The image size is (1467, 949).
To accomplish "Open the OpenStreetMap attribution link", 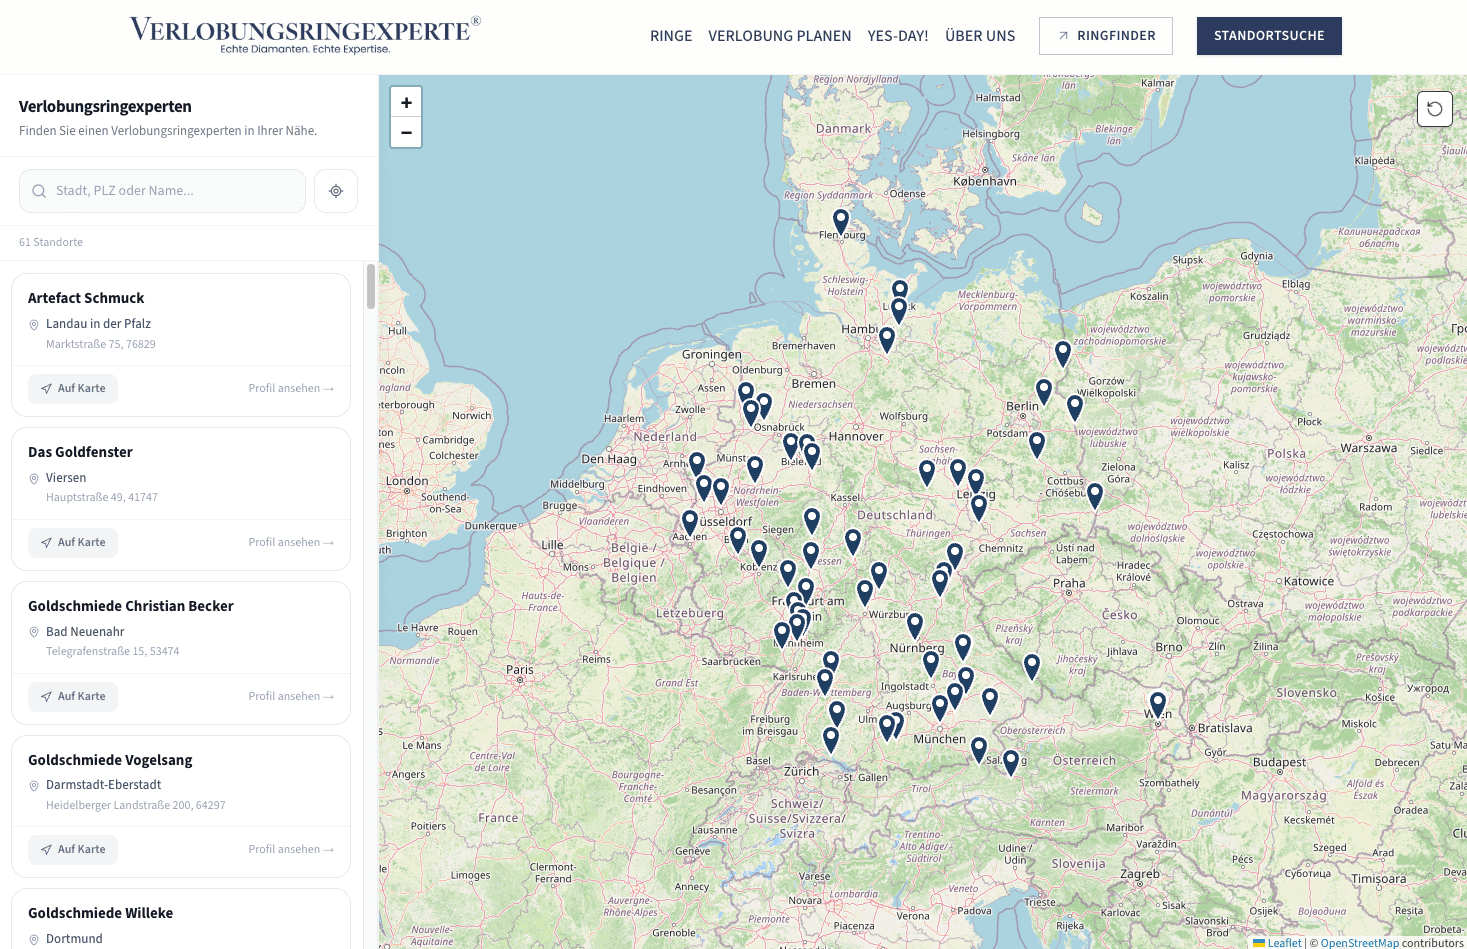I will click(1360, 943).
